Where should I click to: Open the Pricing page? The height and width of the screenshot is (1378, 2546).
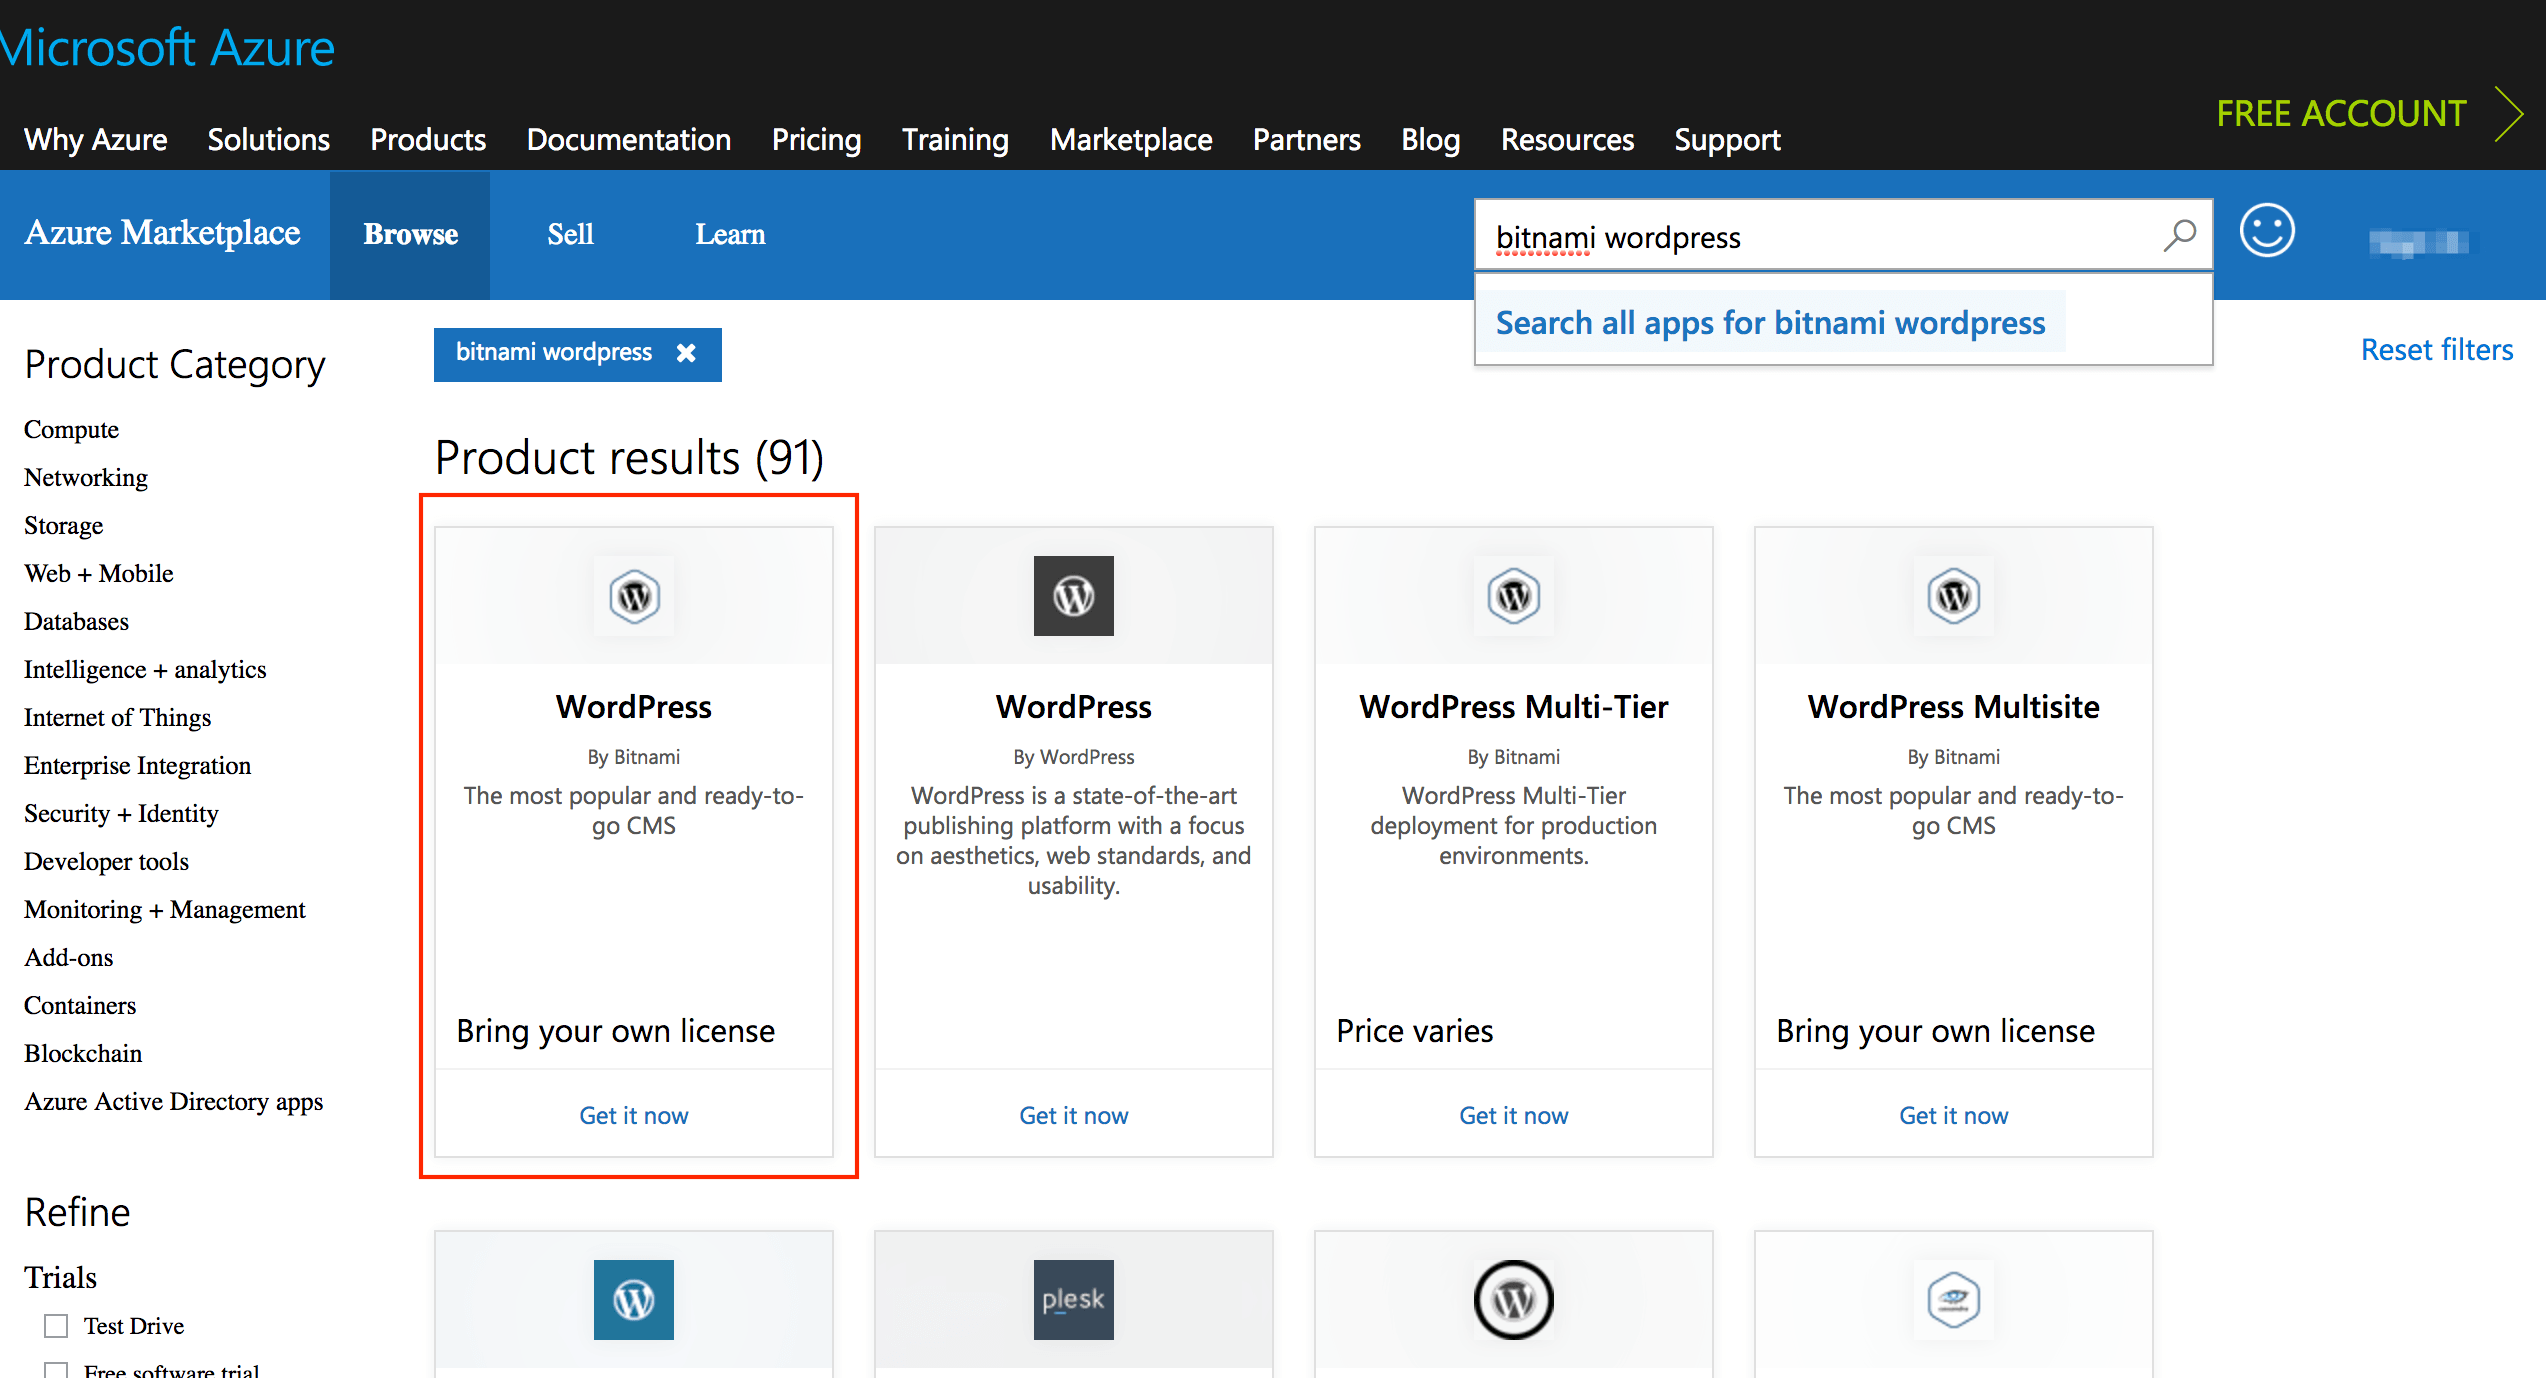pyautogui.click(x=817, y=140)
